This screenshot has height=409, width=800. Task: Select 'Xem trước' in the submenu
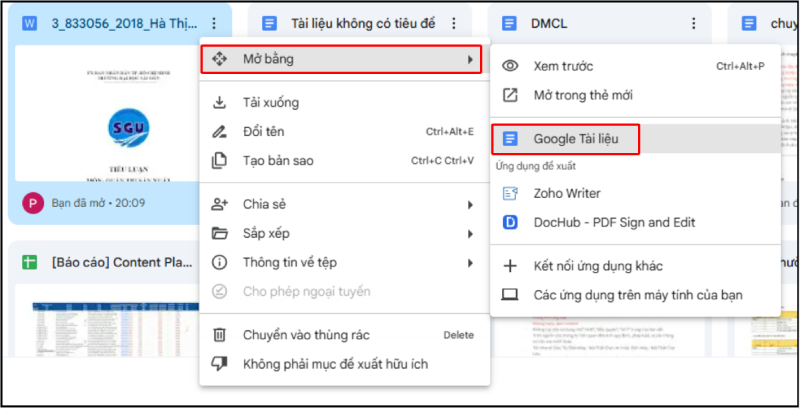[x=635, y=66]
